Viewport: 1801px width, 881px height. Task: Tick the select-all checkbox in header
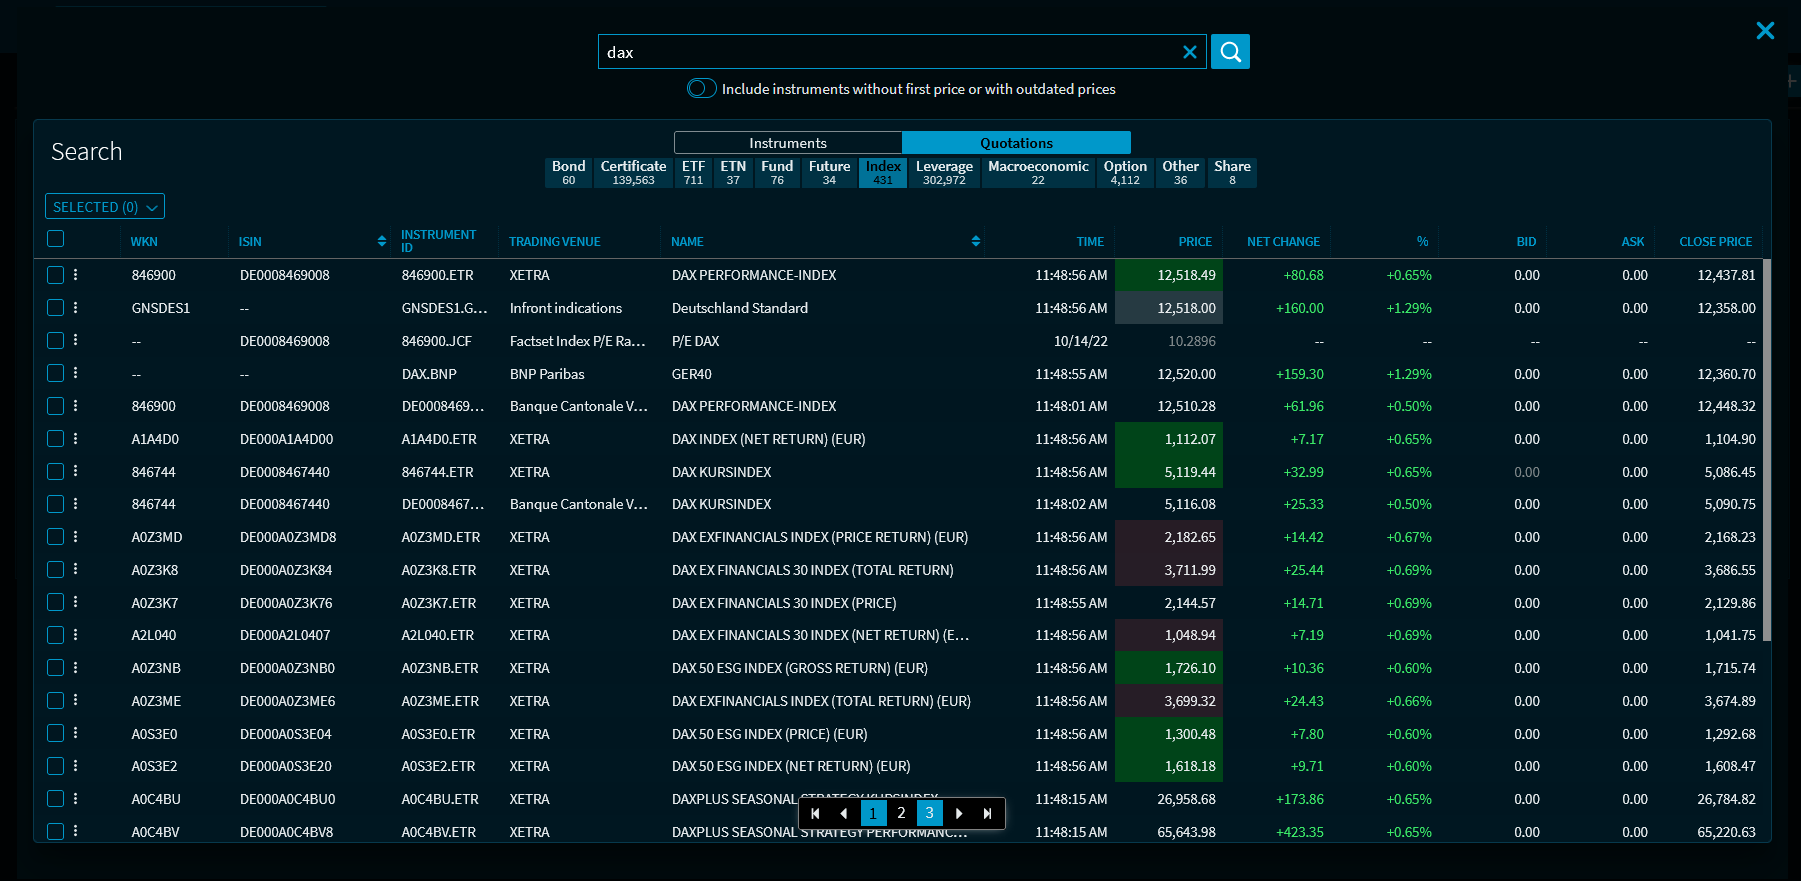[56, 239]
